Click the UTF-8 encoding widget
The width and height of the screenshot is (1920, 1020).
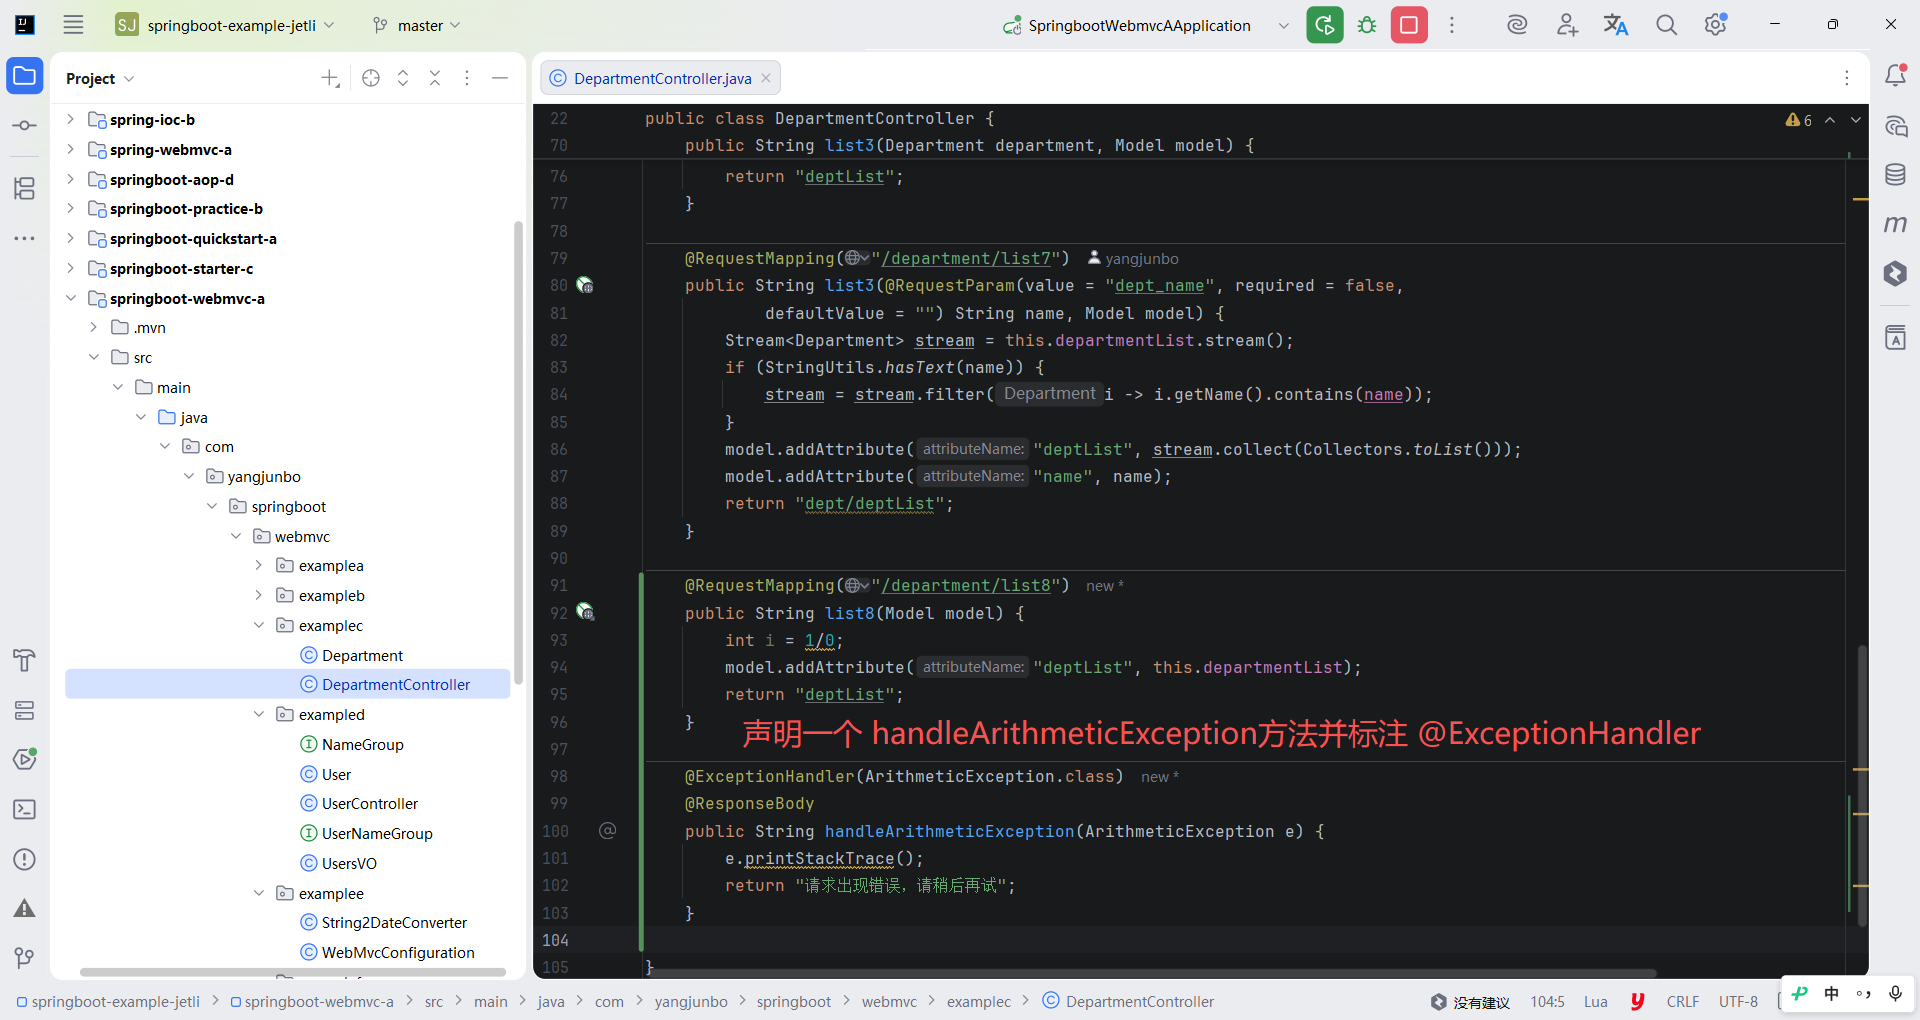coord(1738,1001)
